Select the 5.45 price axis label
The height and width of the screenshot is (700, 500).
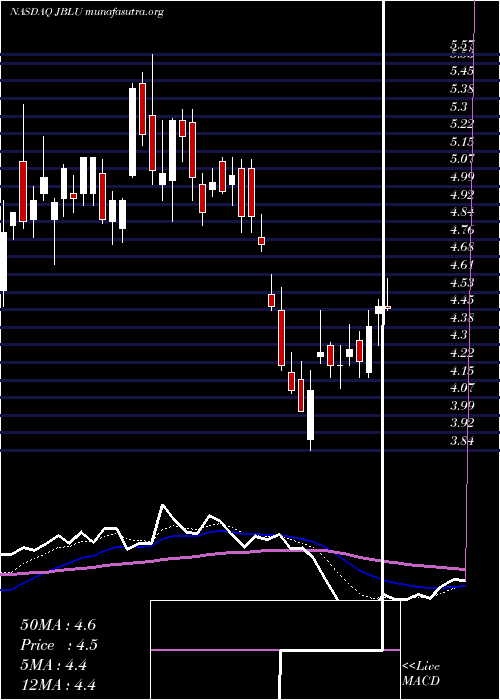[x=462, y=71]
